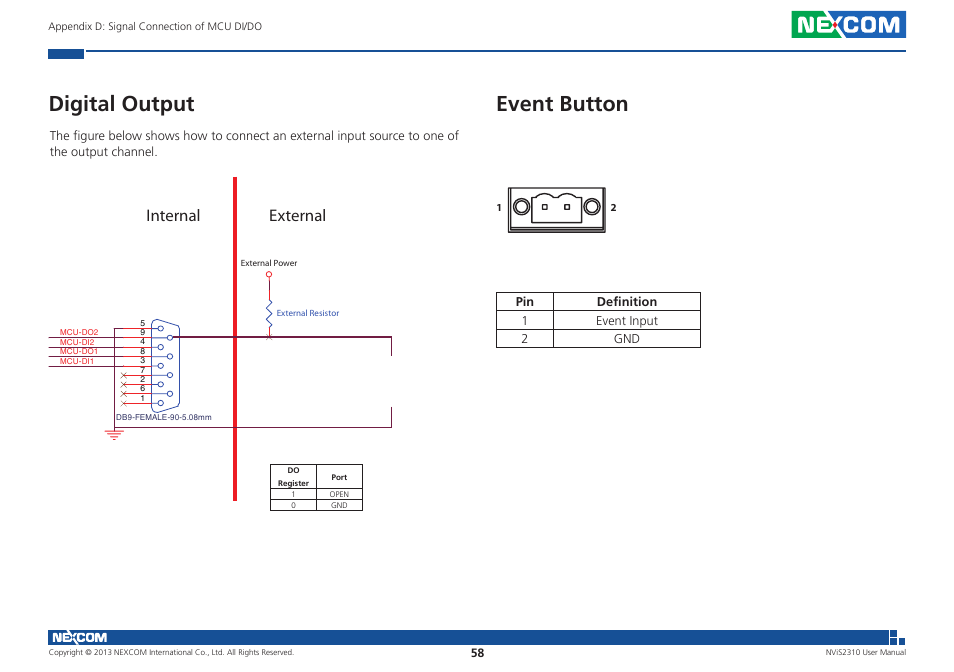Viewport: 954px width, 672px height.
Task: Click the event button connector diagram
Action: 557,210
